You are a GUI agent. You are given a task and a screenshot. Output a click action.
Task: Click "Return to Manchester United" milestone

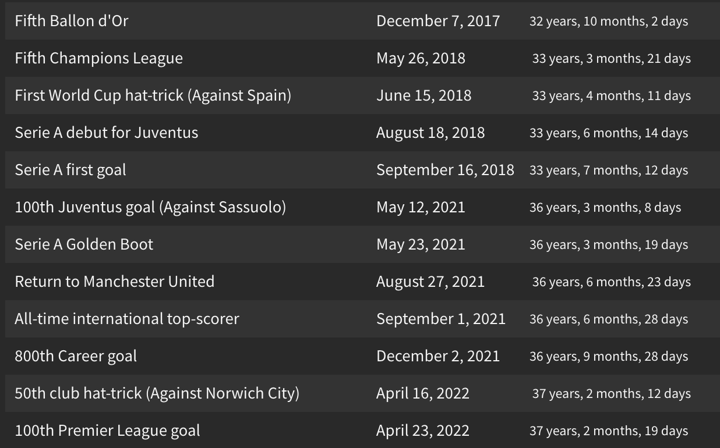click(114, 281)
